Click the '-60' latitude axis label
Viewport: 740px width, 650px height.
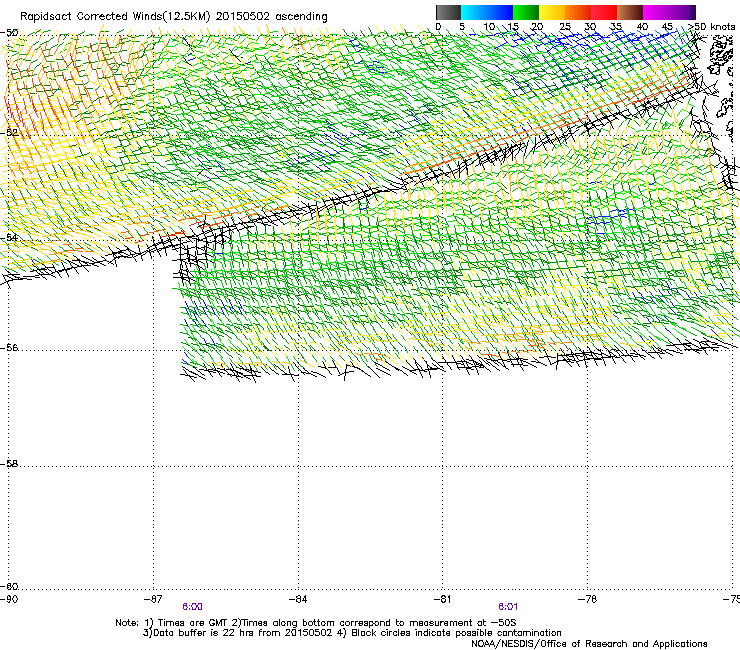tap(9, 586)
